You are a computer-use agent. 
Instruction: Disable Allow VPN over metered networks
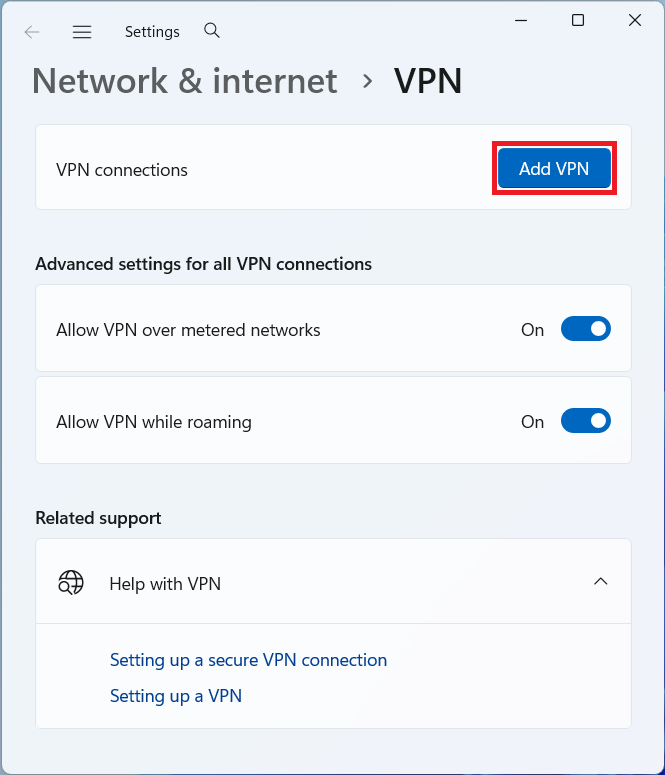pos(585,329)
